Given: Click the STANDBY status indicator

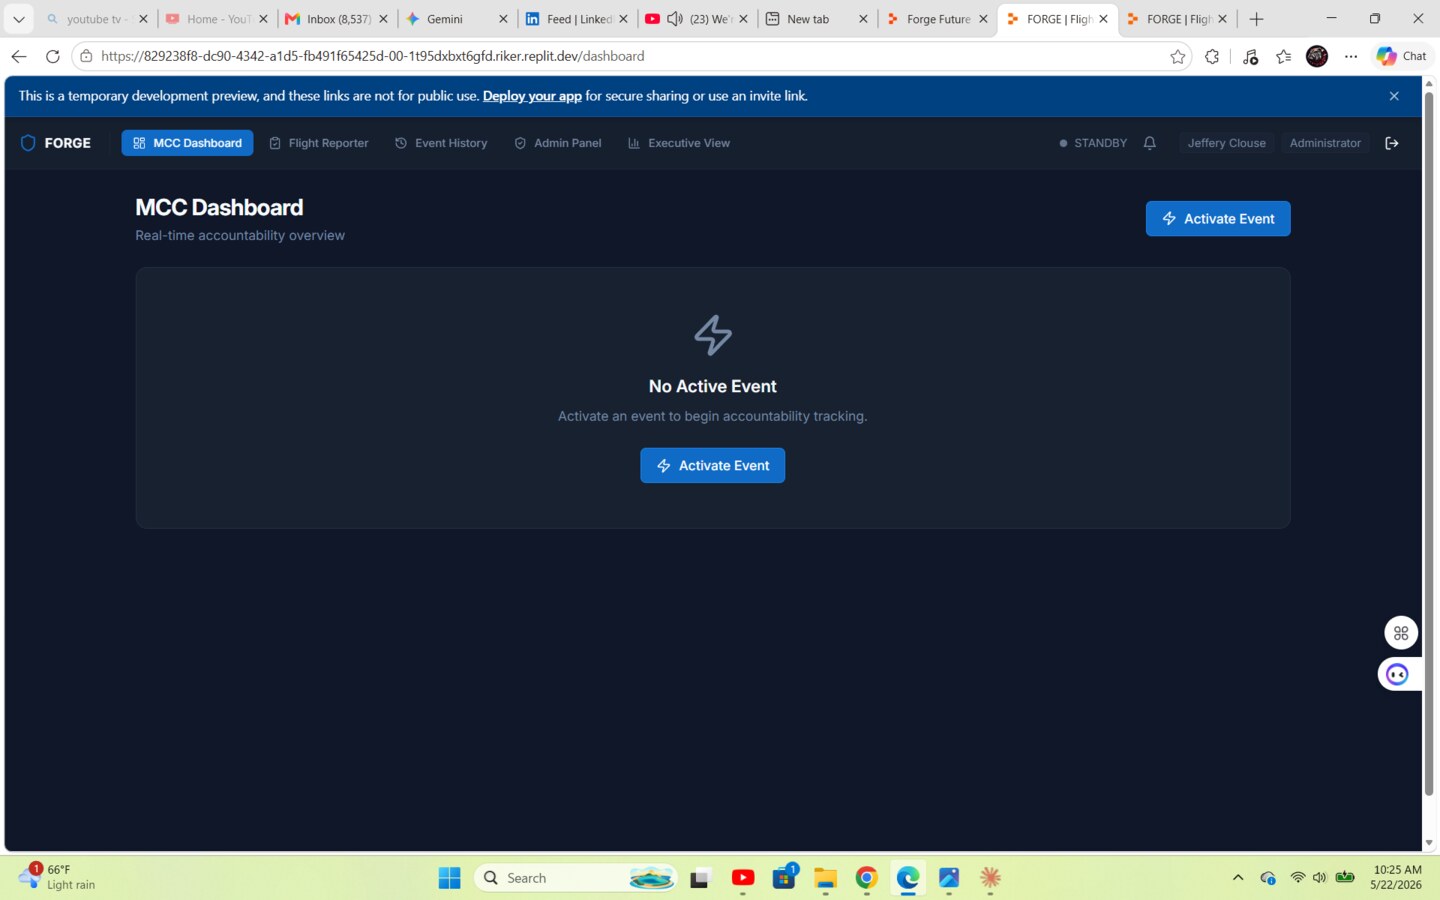Looking at the screenshot, I should [1093, 143].
